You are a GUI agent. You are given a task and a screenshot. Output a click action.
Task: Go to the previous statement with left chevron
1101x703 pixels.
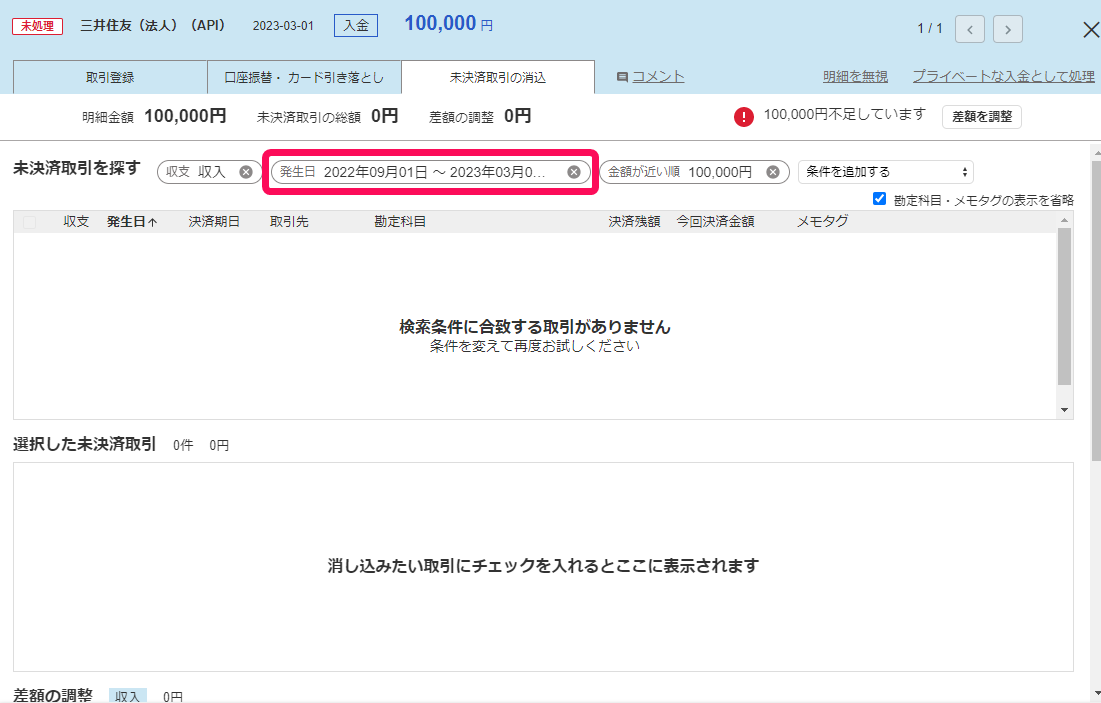pyautogui.click(x=970, y=29)
